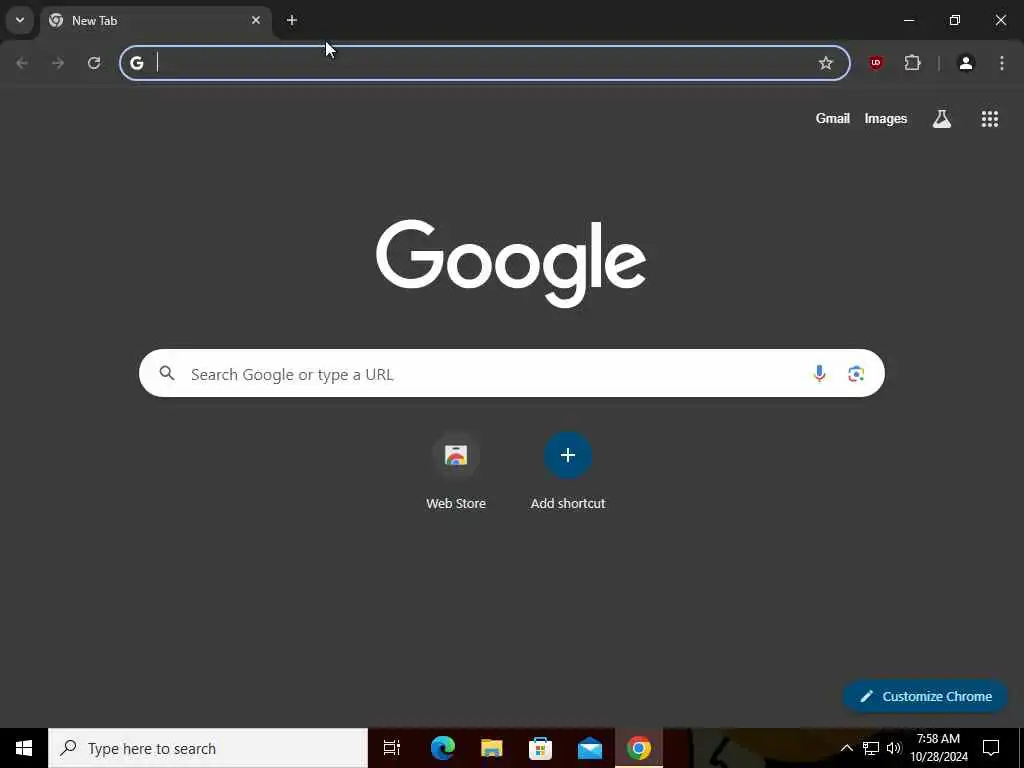The height and width of the screenshot is (768, 1024).
Task: Open Microsoft Store from the taskbar
Action: point(541,748)
